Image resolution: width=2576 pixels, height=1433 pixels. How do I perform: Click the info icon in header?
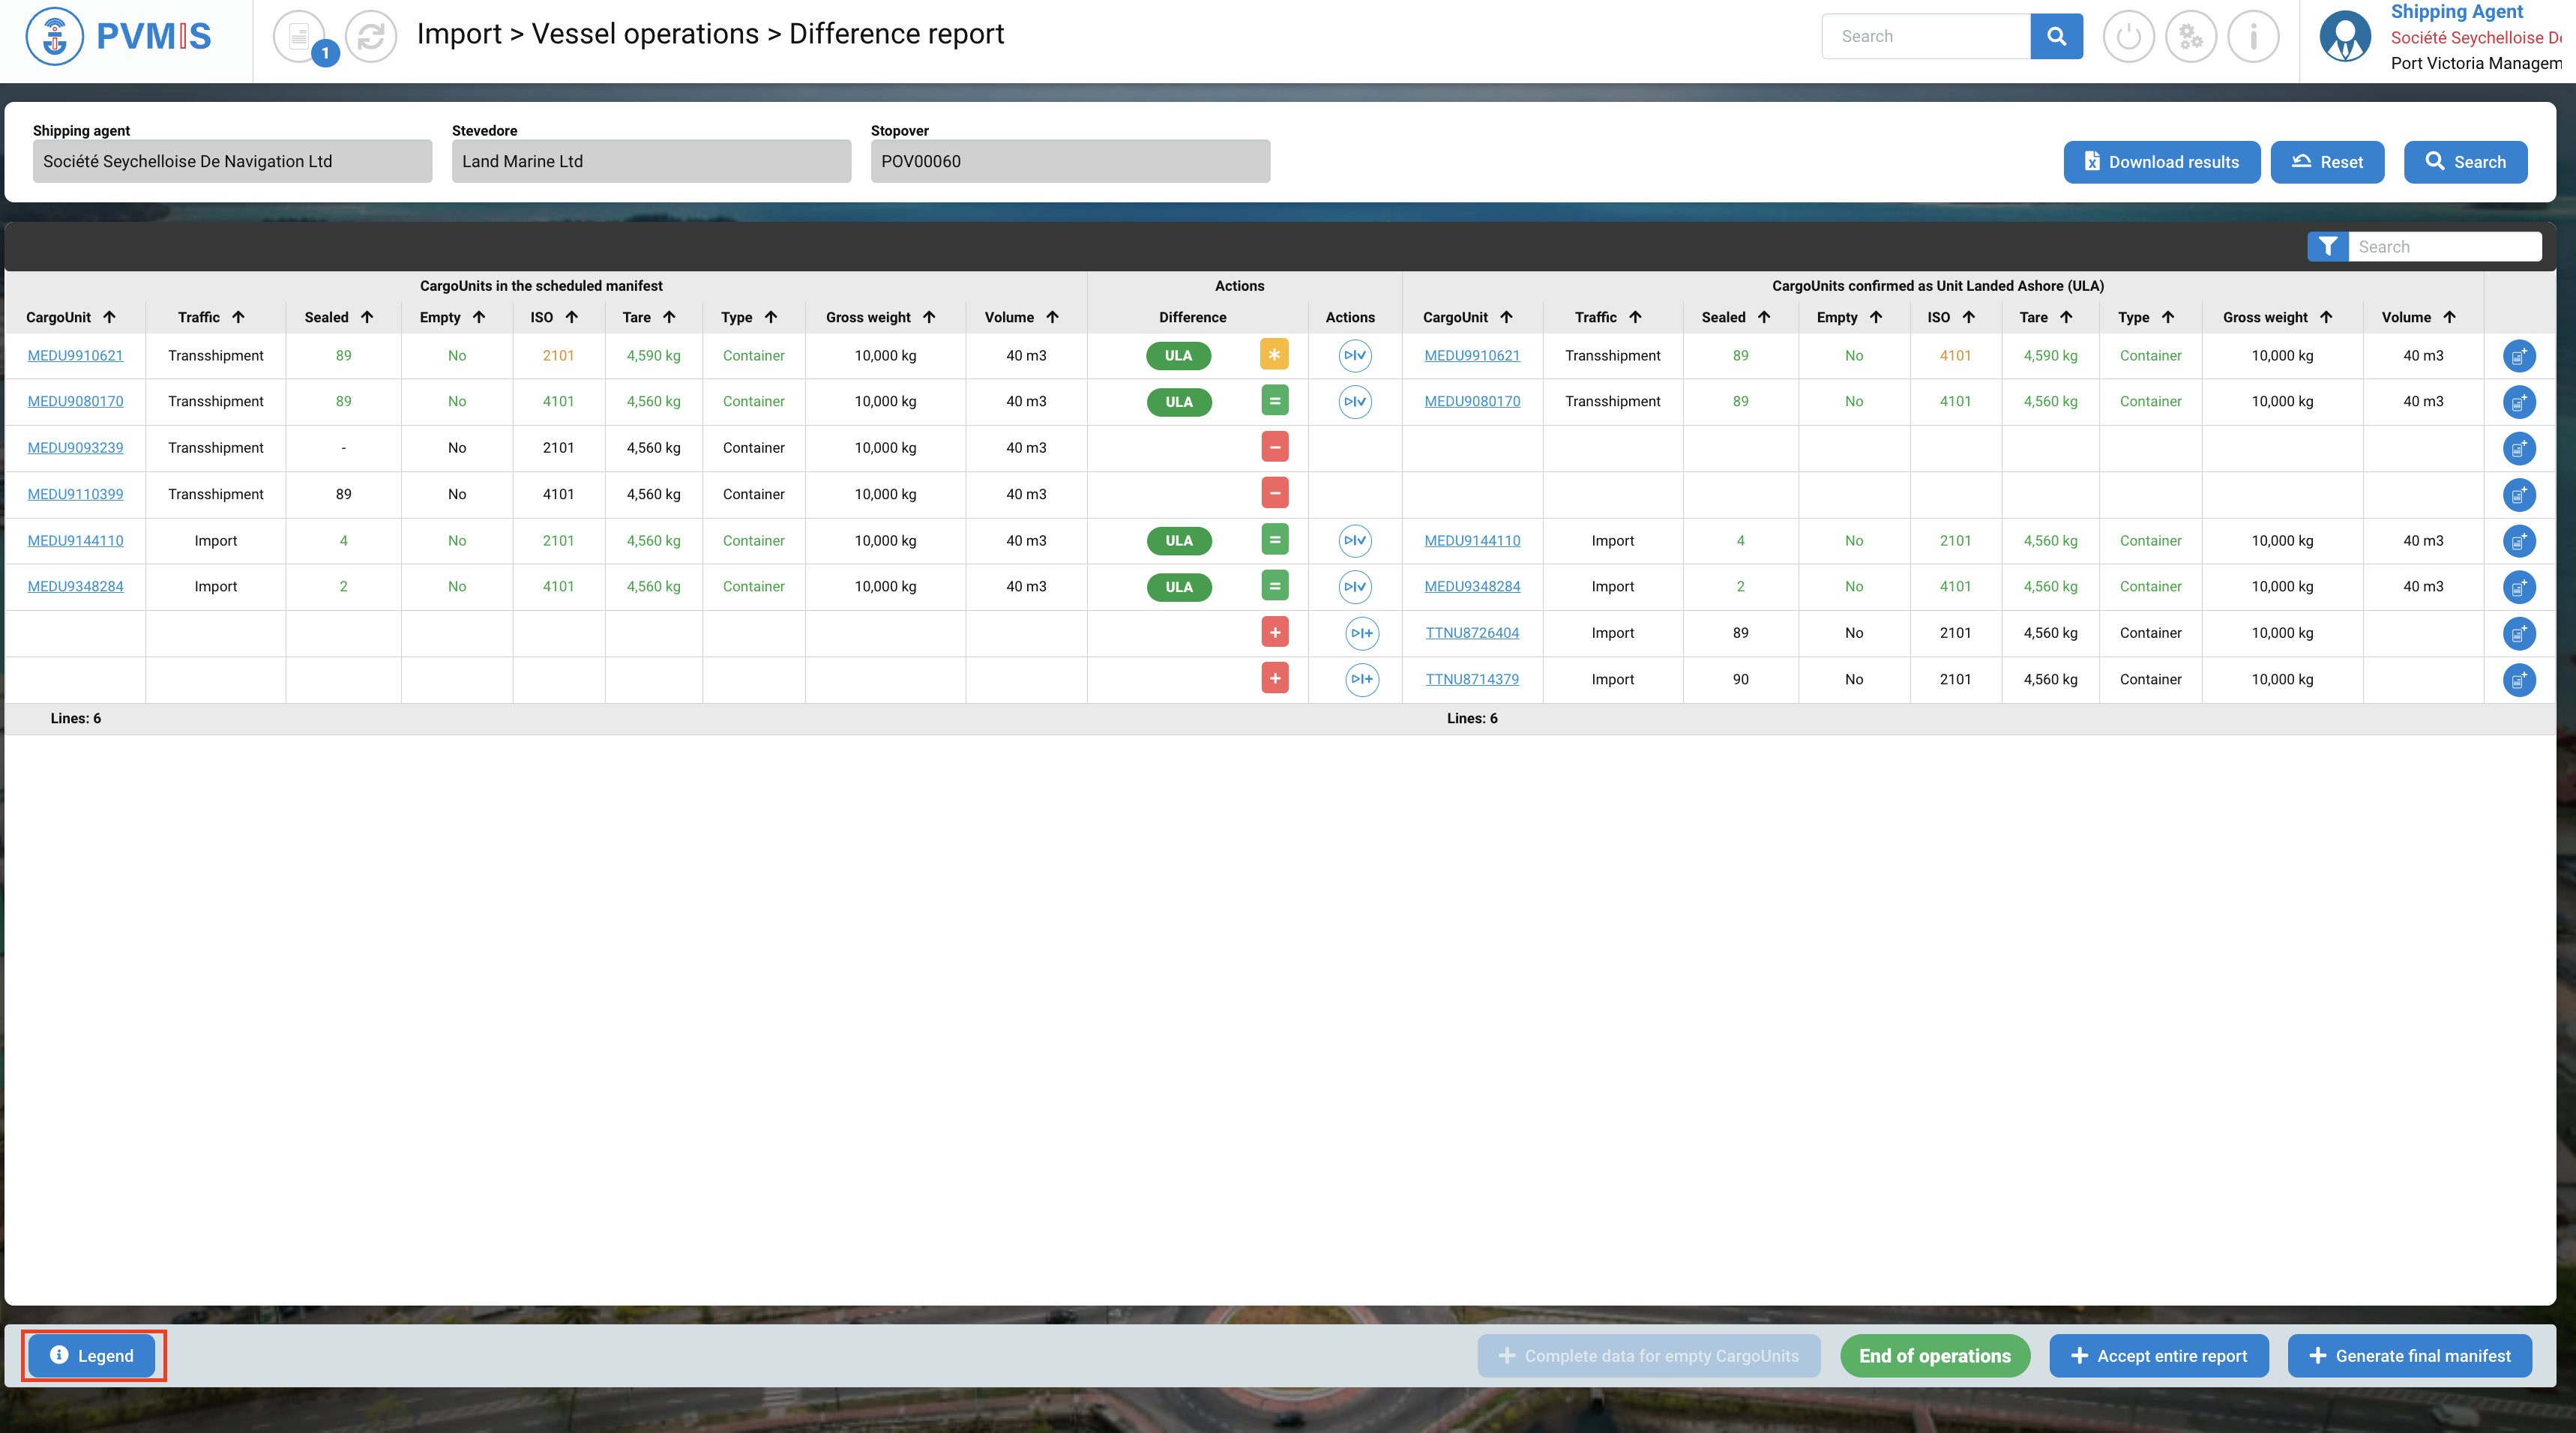point(2252,37)
